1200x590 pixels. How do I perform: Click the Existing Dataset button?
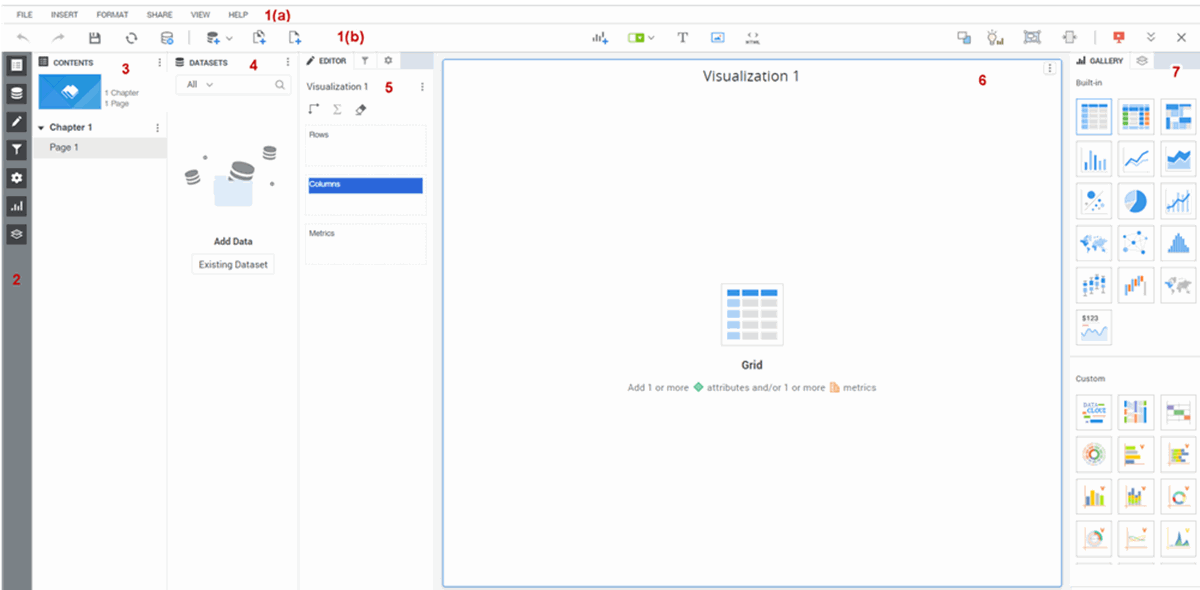(232, 264)
